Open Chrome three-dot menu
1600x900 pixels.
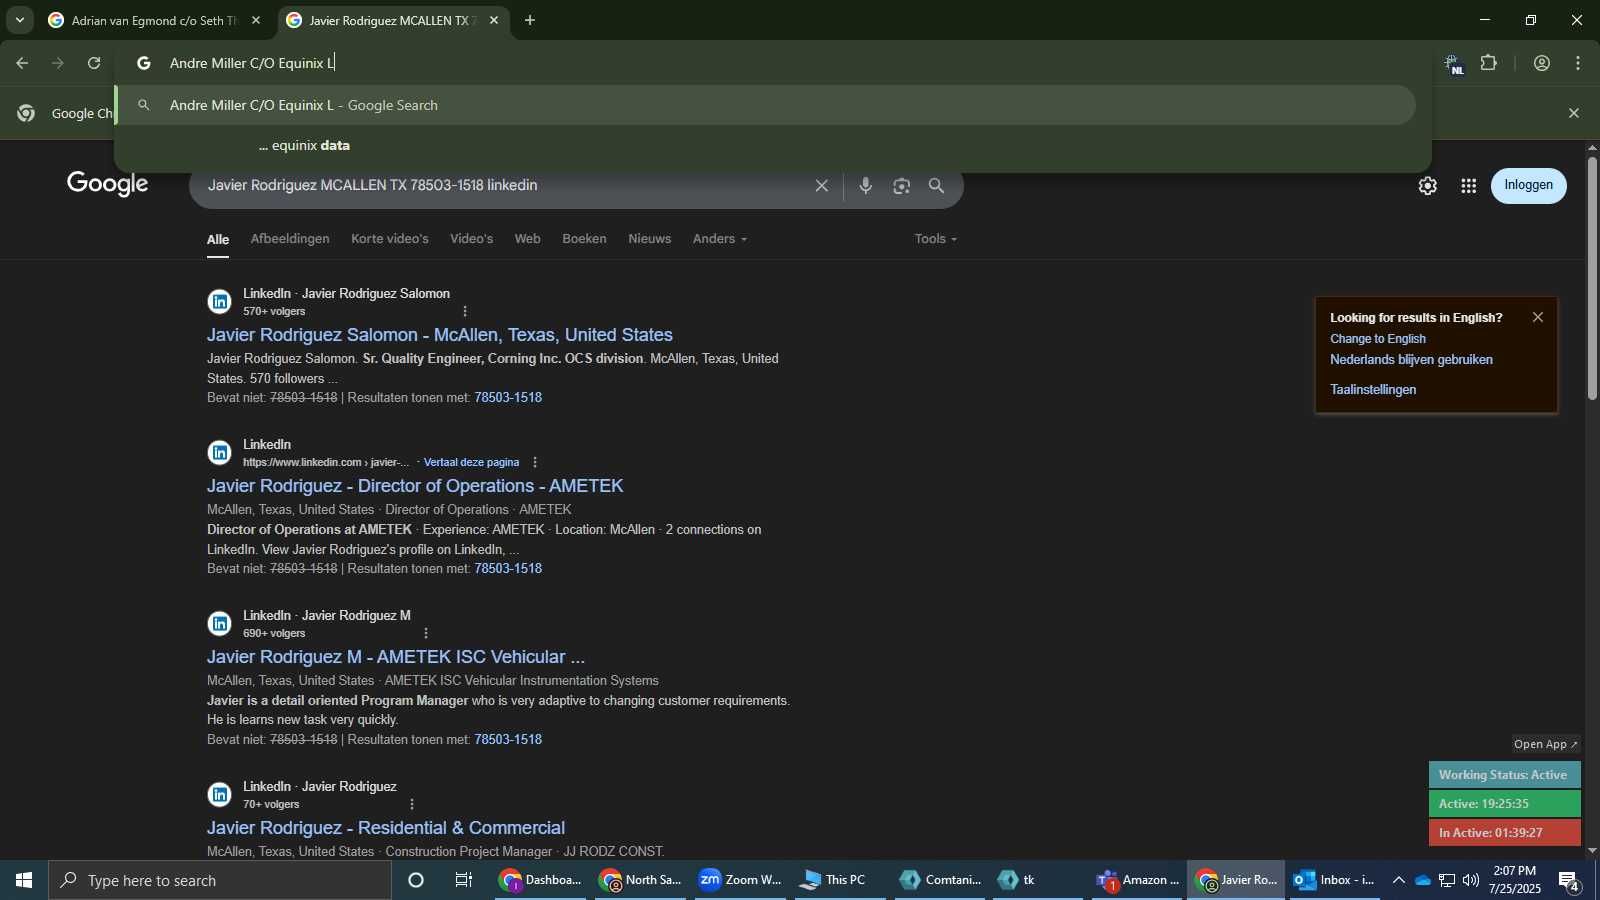tap(1578, 63)
